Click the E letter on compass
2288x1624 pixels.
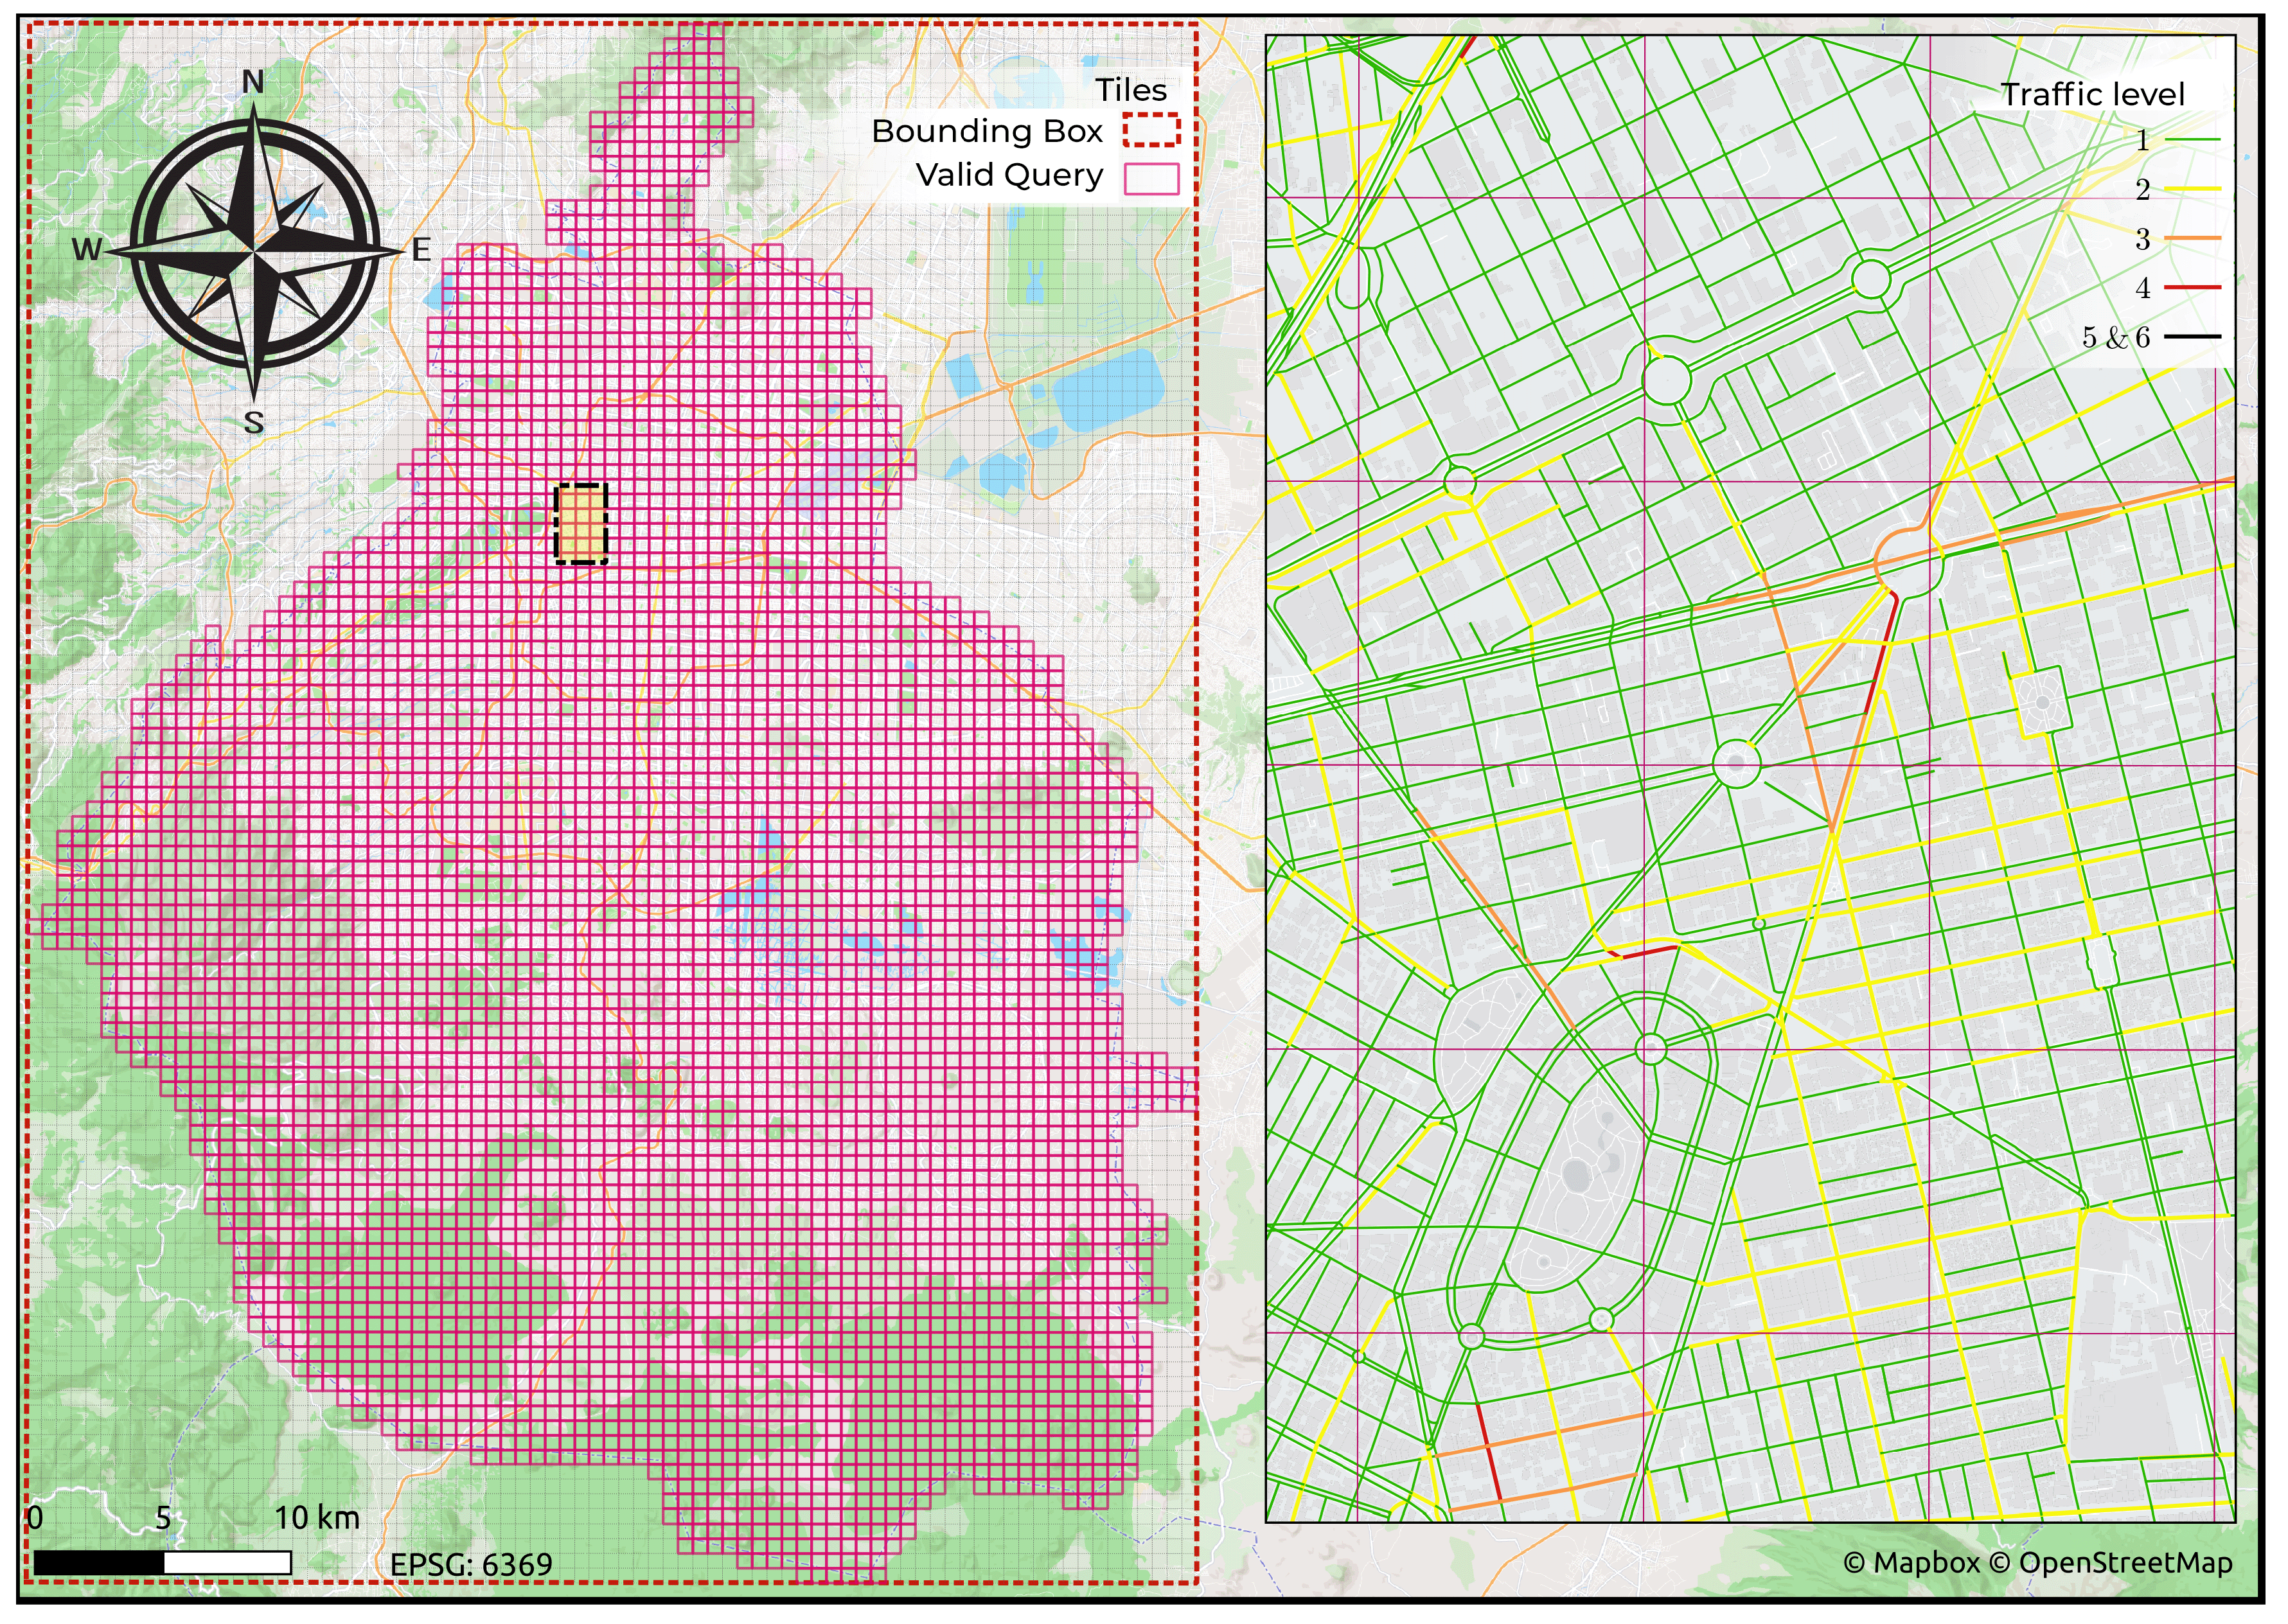[x=421, y=250]
